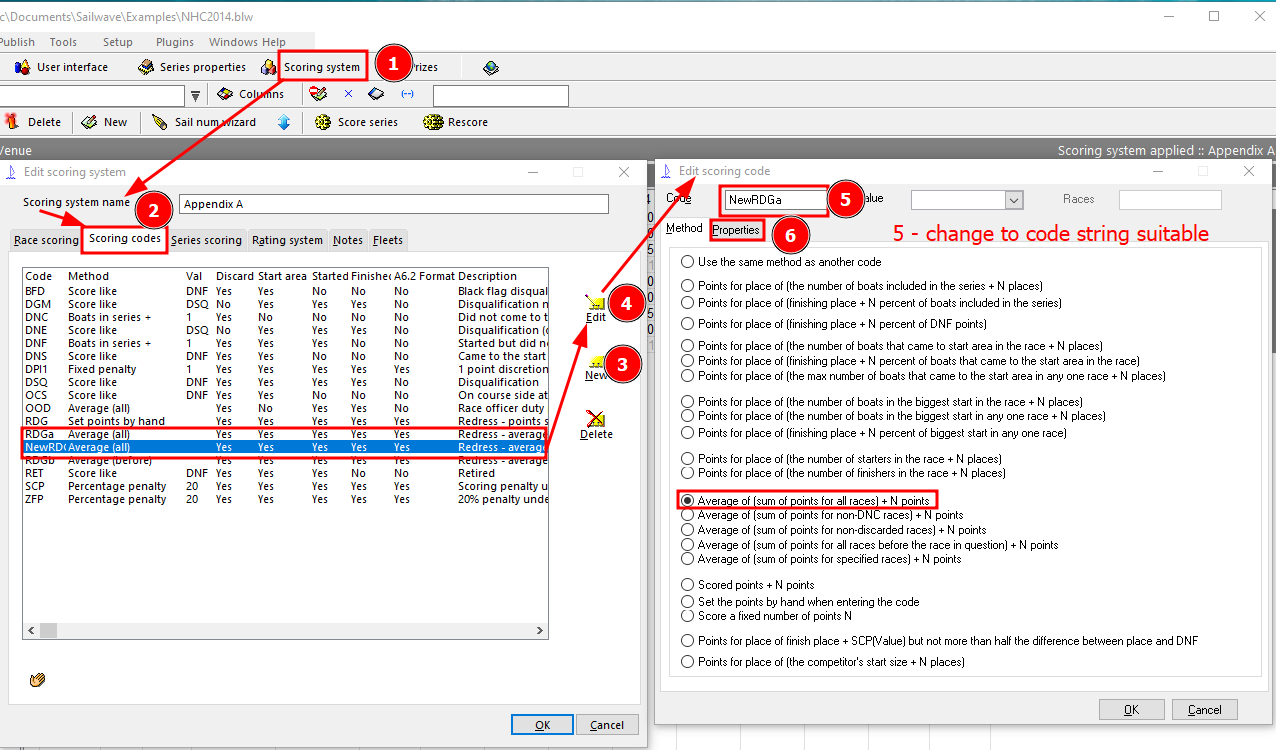1276x750 pixels.
Task: Click the horizontal scrollbar of codes list
Action: point(285,631)
